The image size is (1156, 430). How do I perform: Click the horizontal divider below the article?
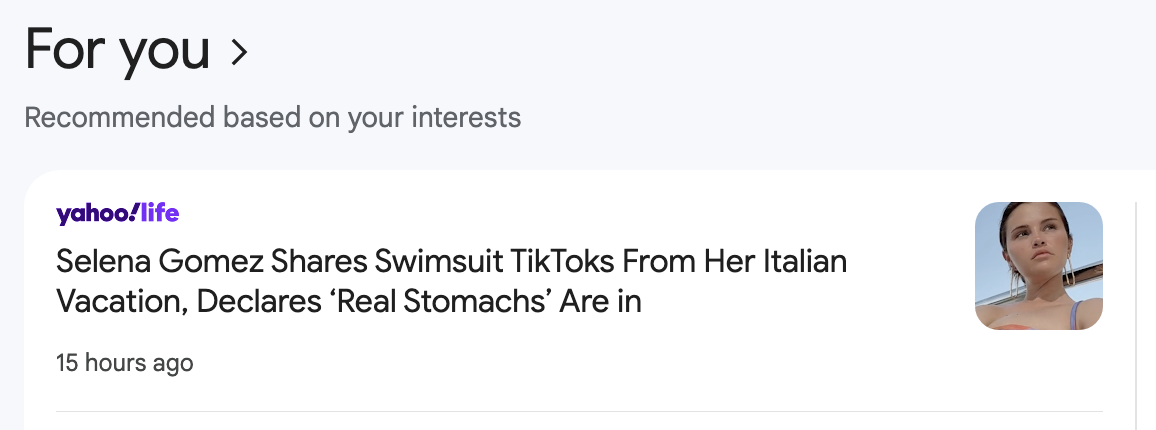coord(579,411)
